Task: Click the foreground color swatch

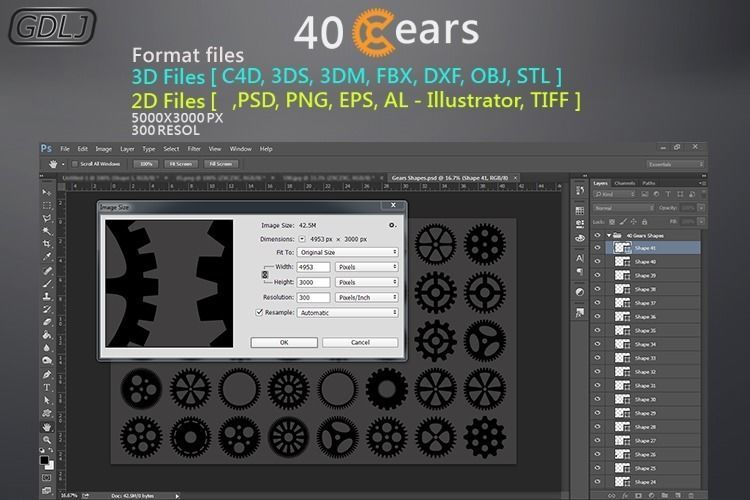Action: (44, 460)
